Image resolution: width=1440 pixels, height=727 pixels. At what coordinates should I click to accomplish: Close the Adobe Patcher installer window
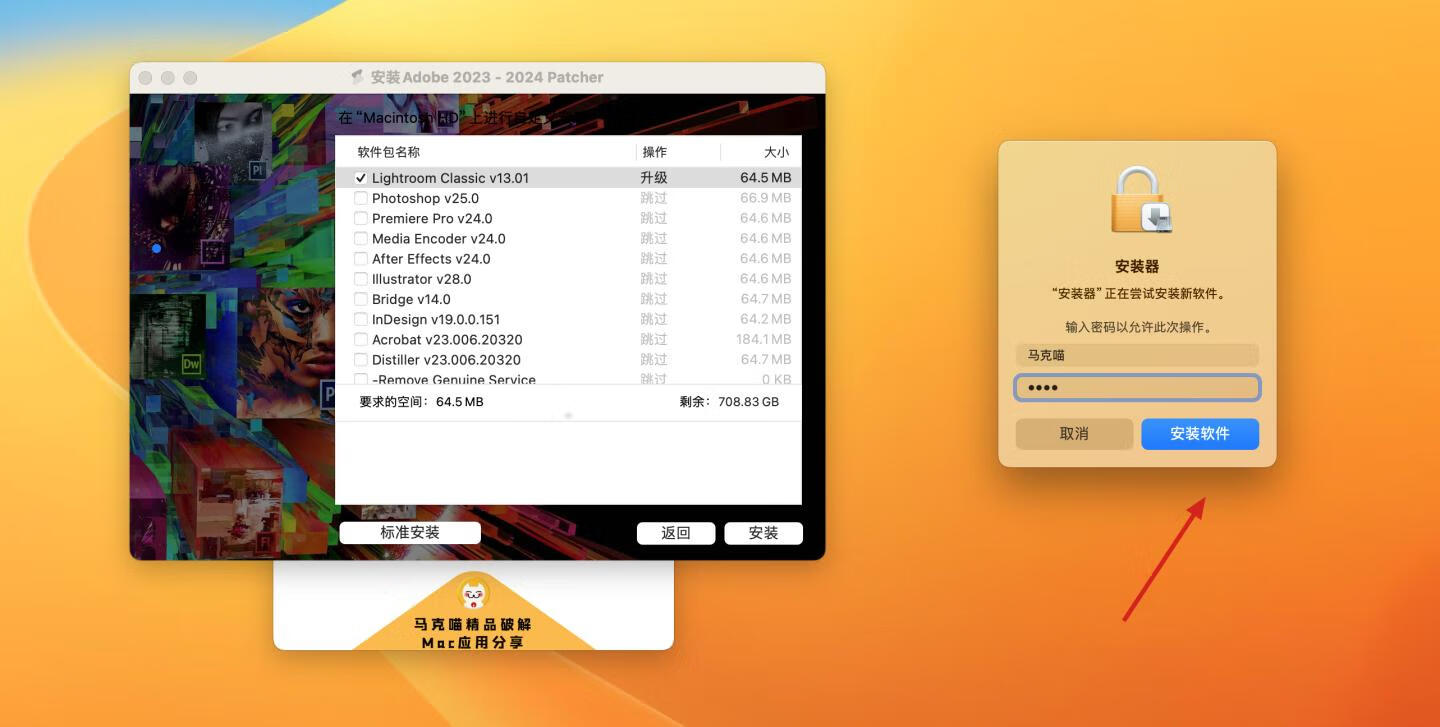[145, 77]
